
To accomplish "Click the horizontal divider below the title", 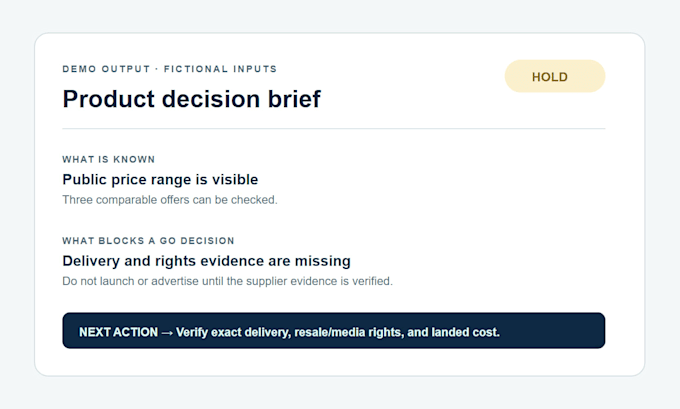I will click(333, 128).
